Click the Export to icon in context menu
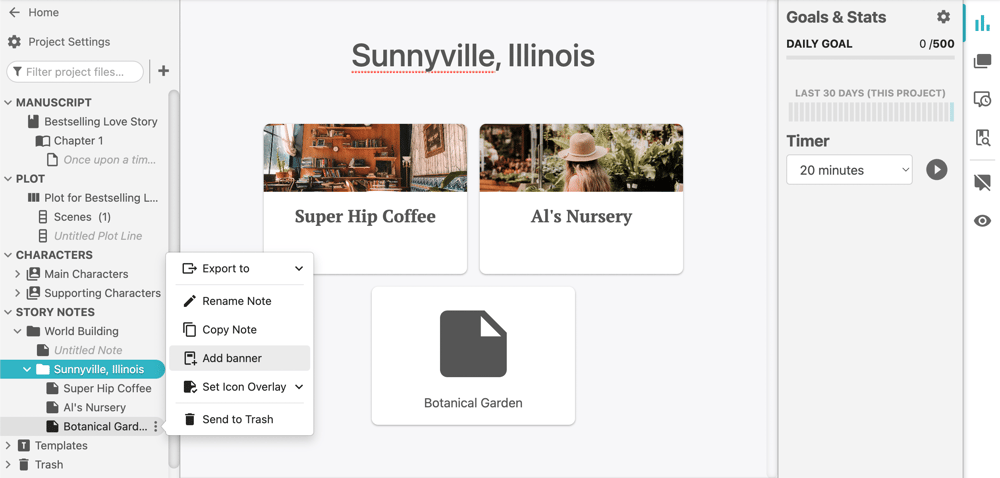The image size is (1000, 478). (189, 268)
